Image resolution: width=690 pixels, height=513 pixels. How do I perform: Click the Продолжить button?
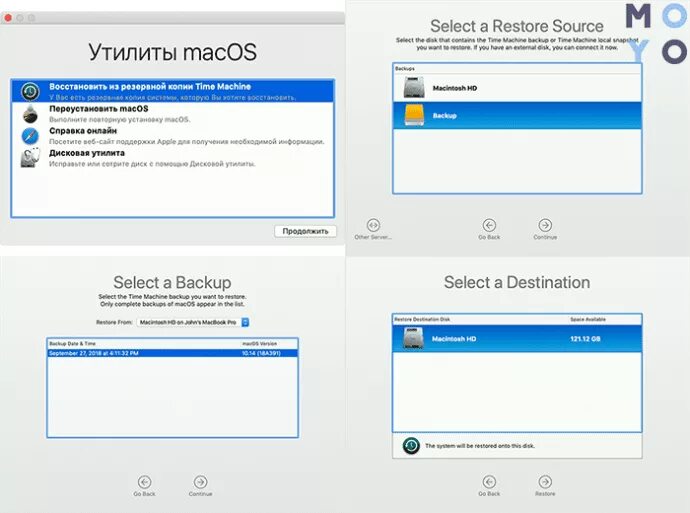tap(305, 231)
